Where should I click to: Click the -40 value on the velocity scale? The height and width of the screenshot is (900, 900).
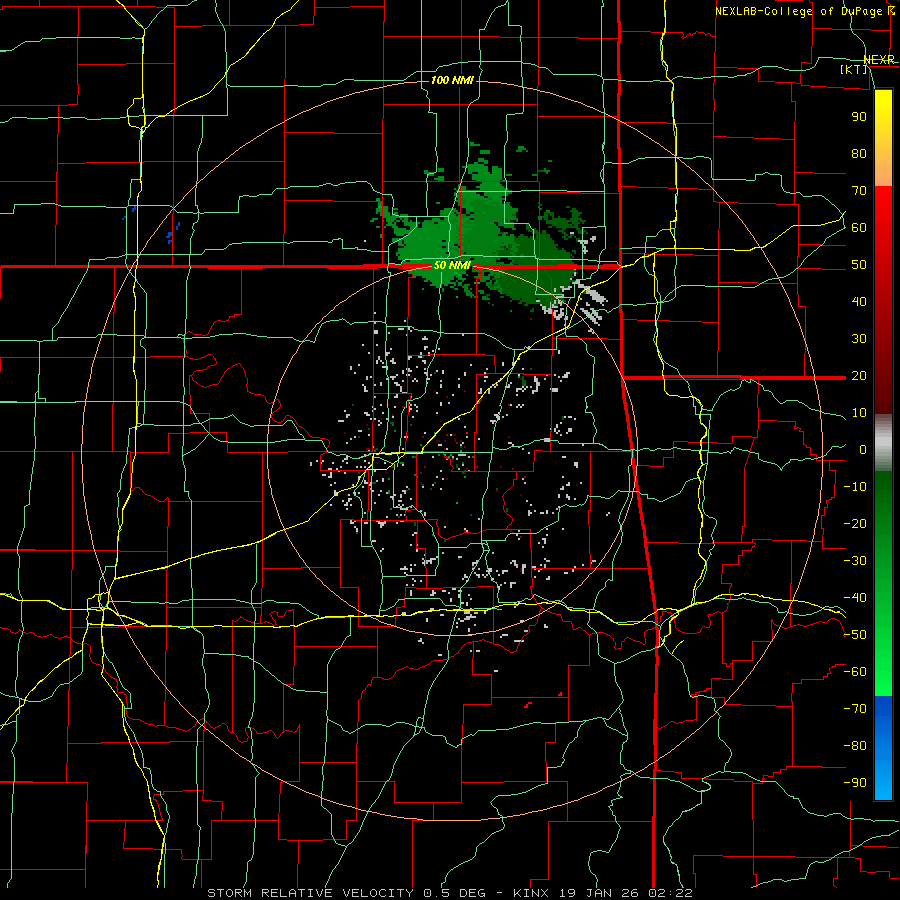(855, 598)
